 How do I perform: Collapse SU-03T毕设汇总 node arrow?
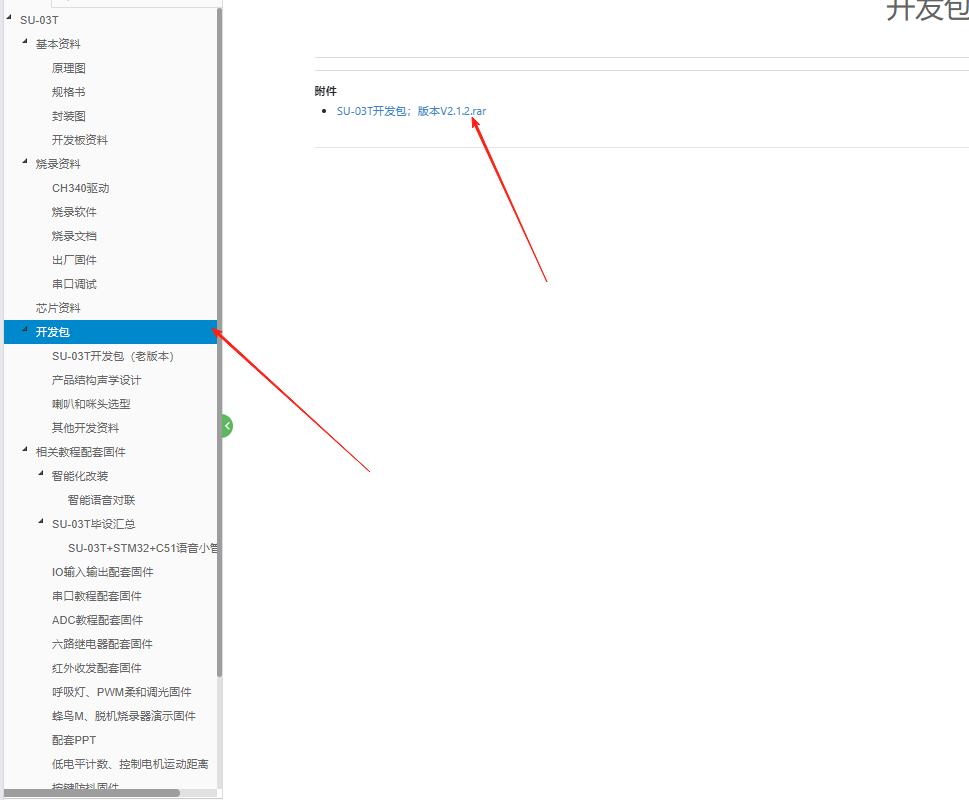pos(41,522)
